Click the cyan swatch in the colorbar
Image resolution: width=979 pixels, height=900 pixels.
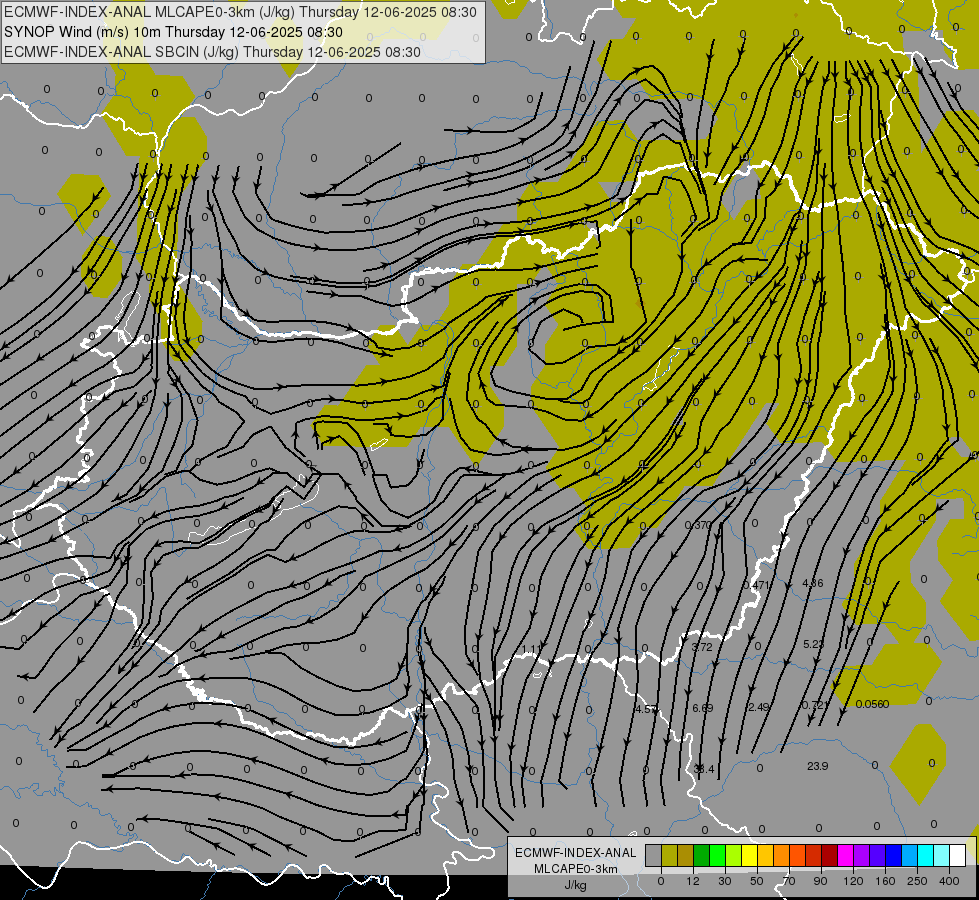[925, 856]
